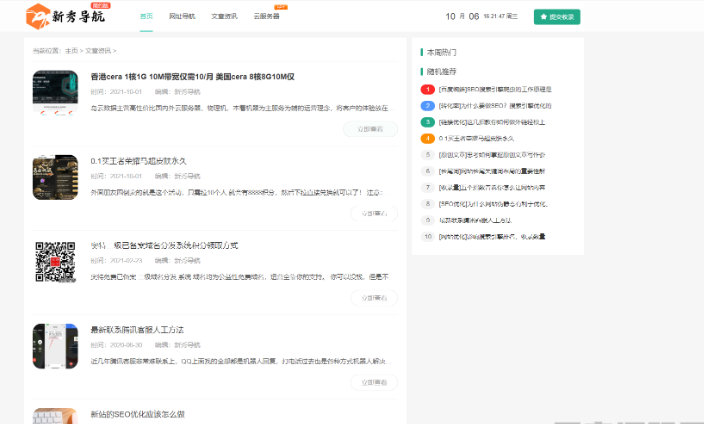Open thumbnail of 香港cera article

[55, 93]
